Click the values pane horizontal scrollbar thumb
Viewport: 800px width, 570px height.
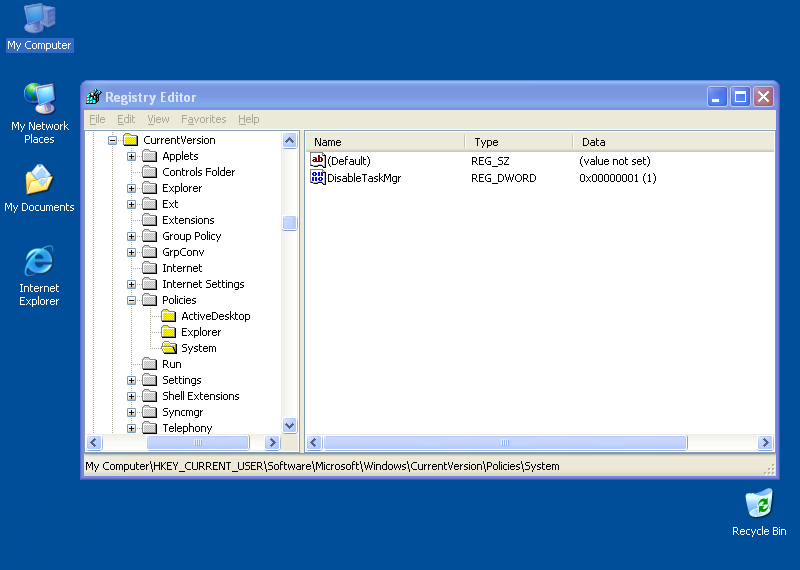click(505, 442)
